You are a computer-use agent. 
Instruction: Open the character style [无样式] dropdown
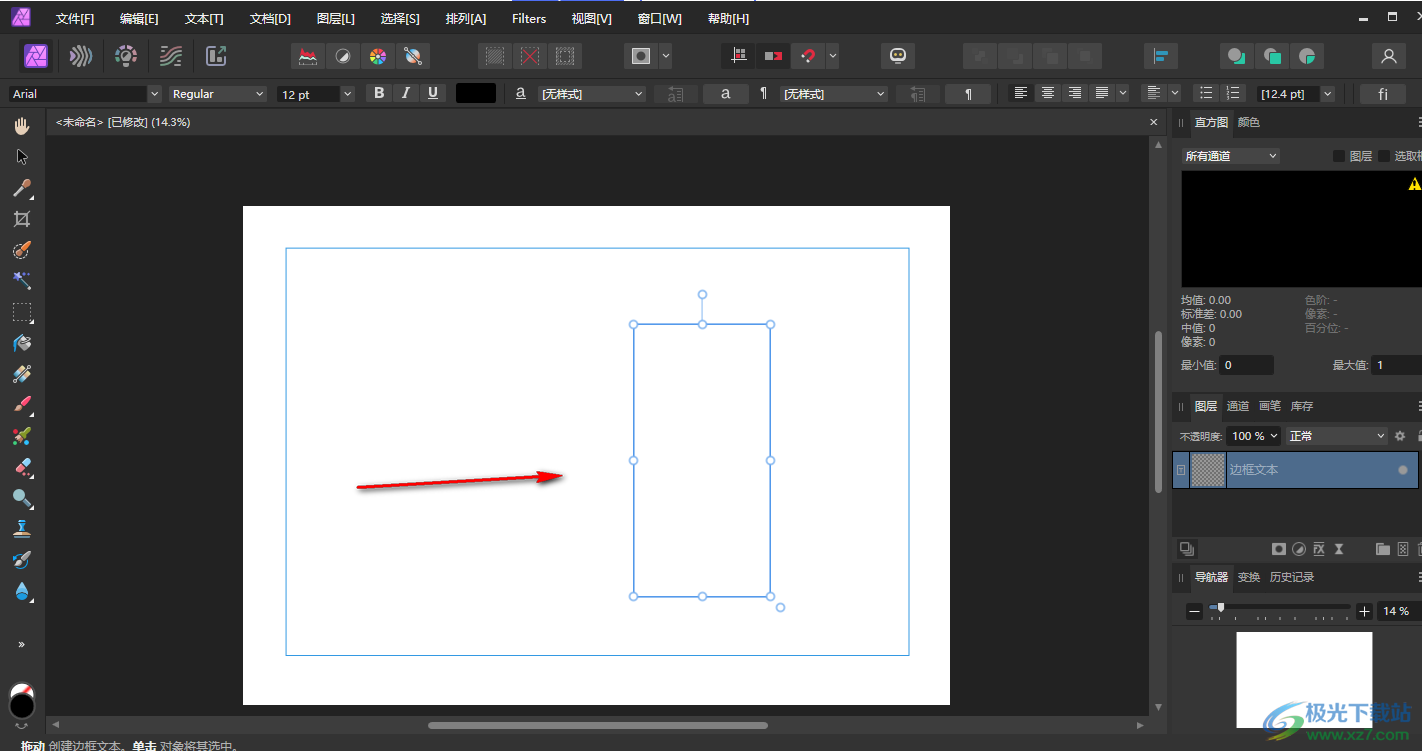click(593, 94)
